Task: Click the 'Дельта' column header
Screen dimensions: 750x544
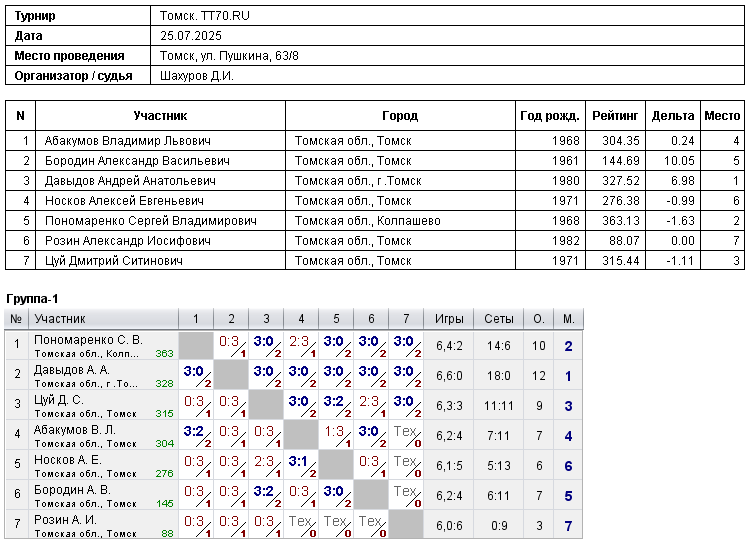Action: 673,116
